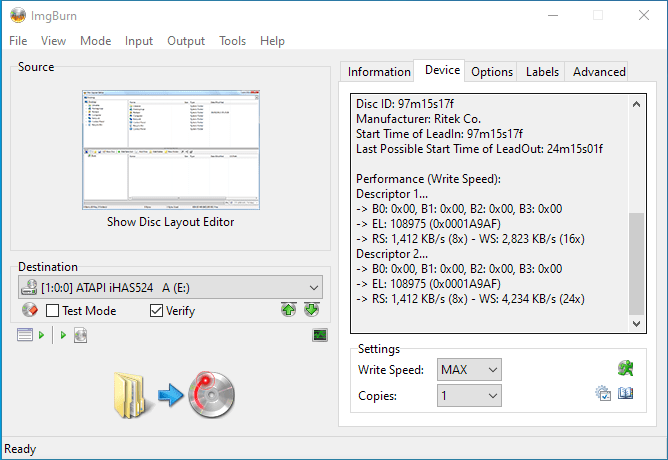The height and width of the screenshot is (460, 668).
Task: Click the green running man speed icon
Action: click(625, 368)
